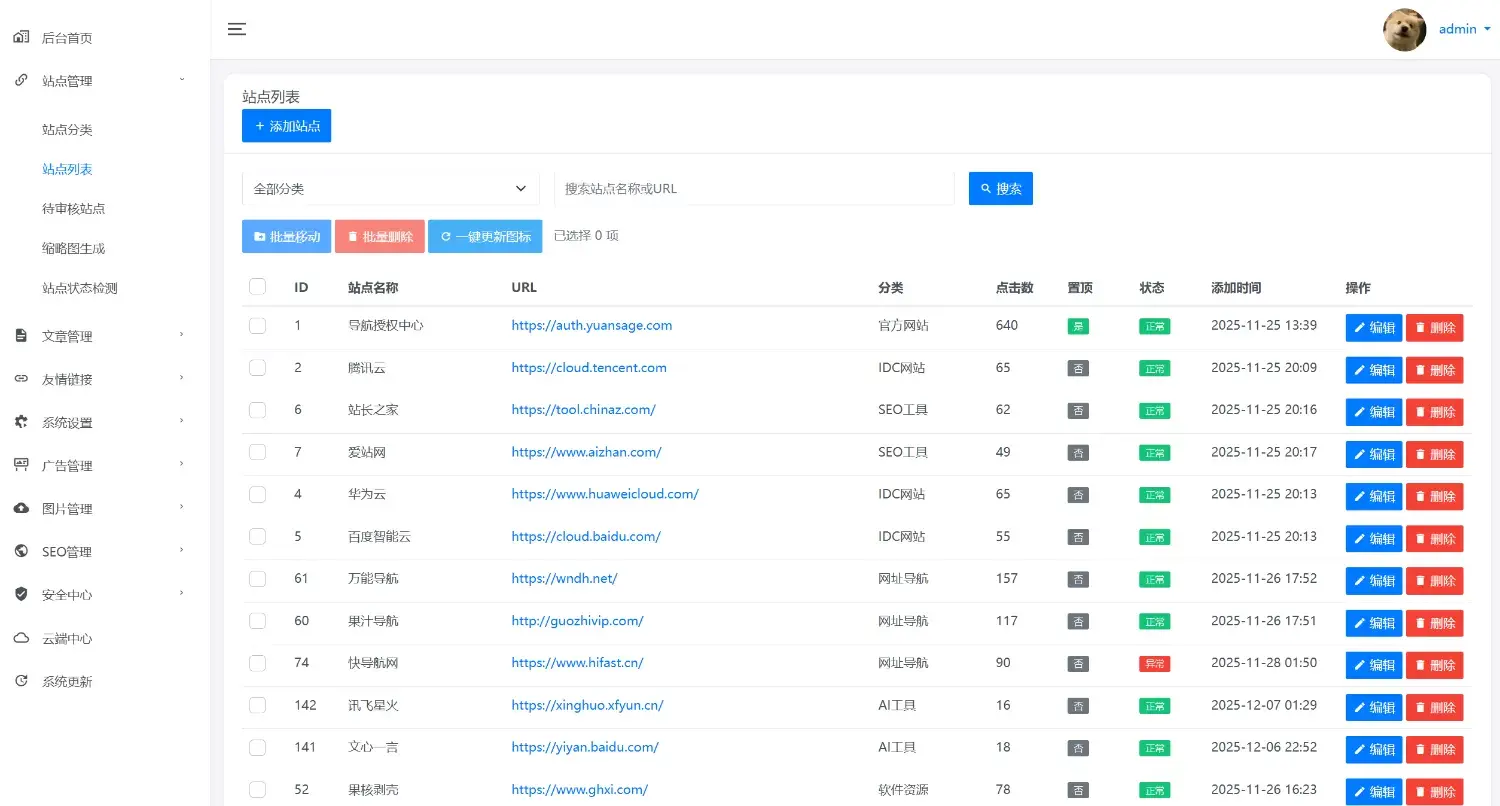Check the box for 腾讯云 row
This screenshot has width=1500, height=806.
[257, 367]
